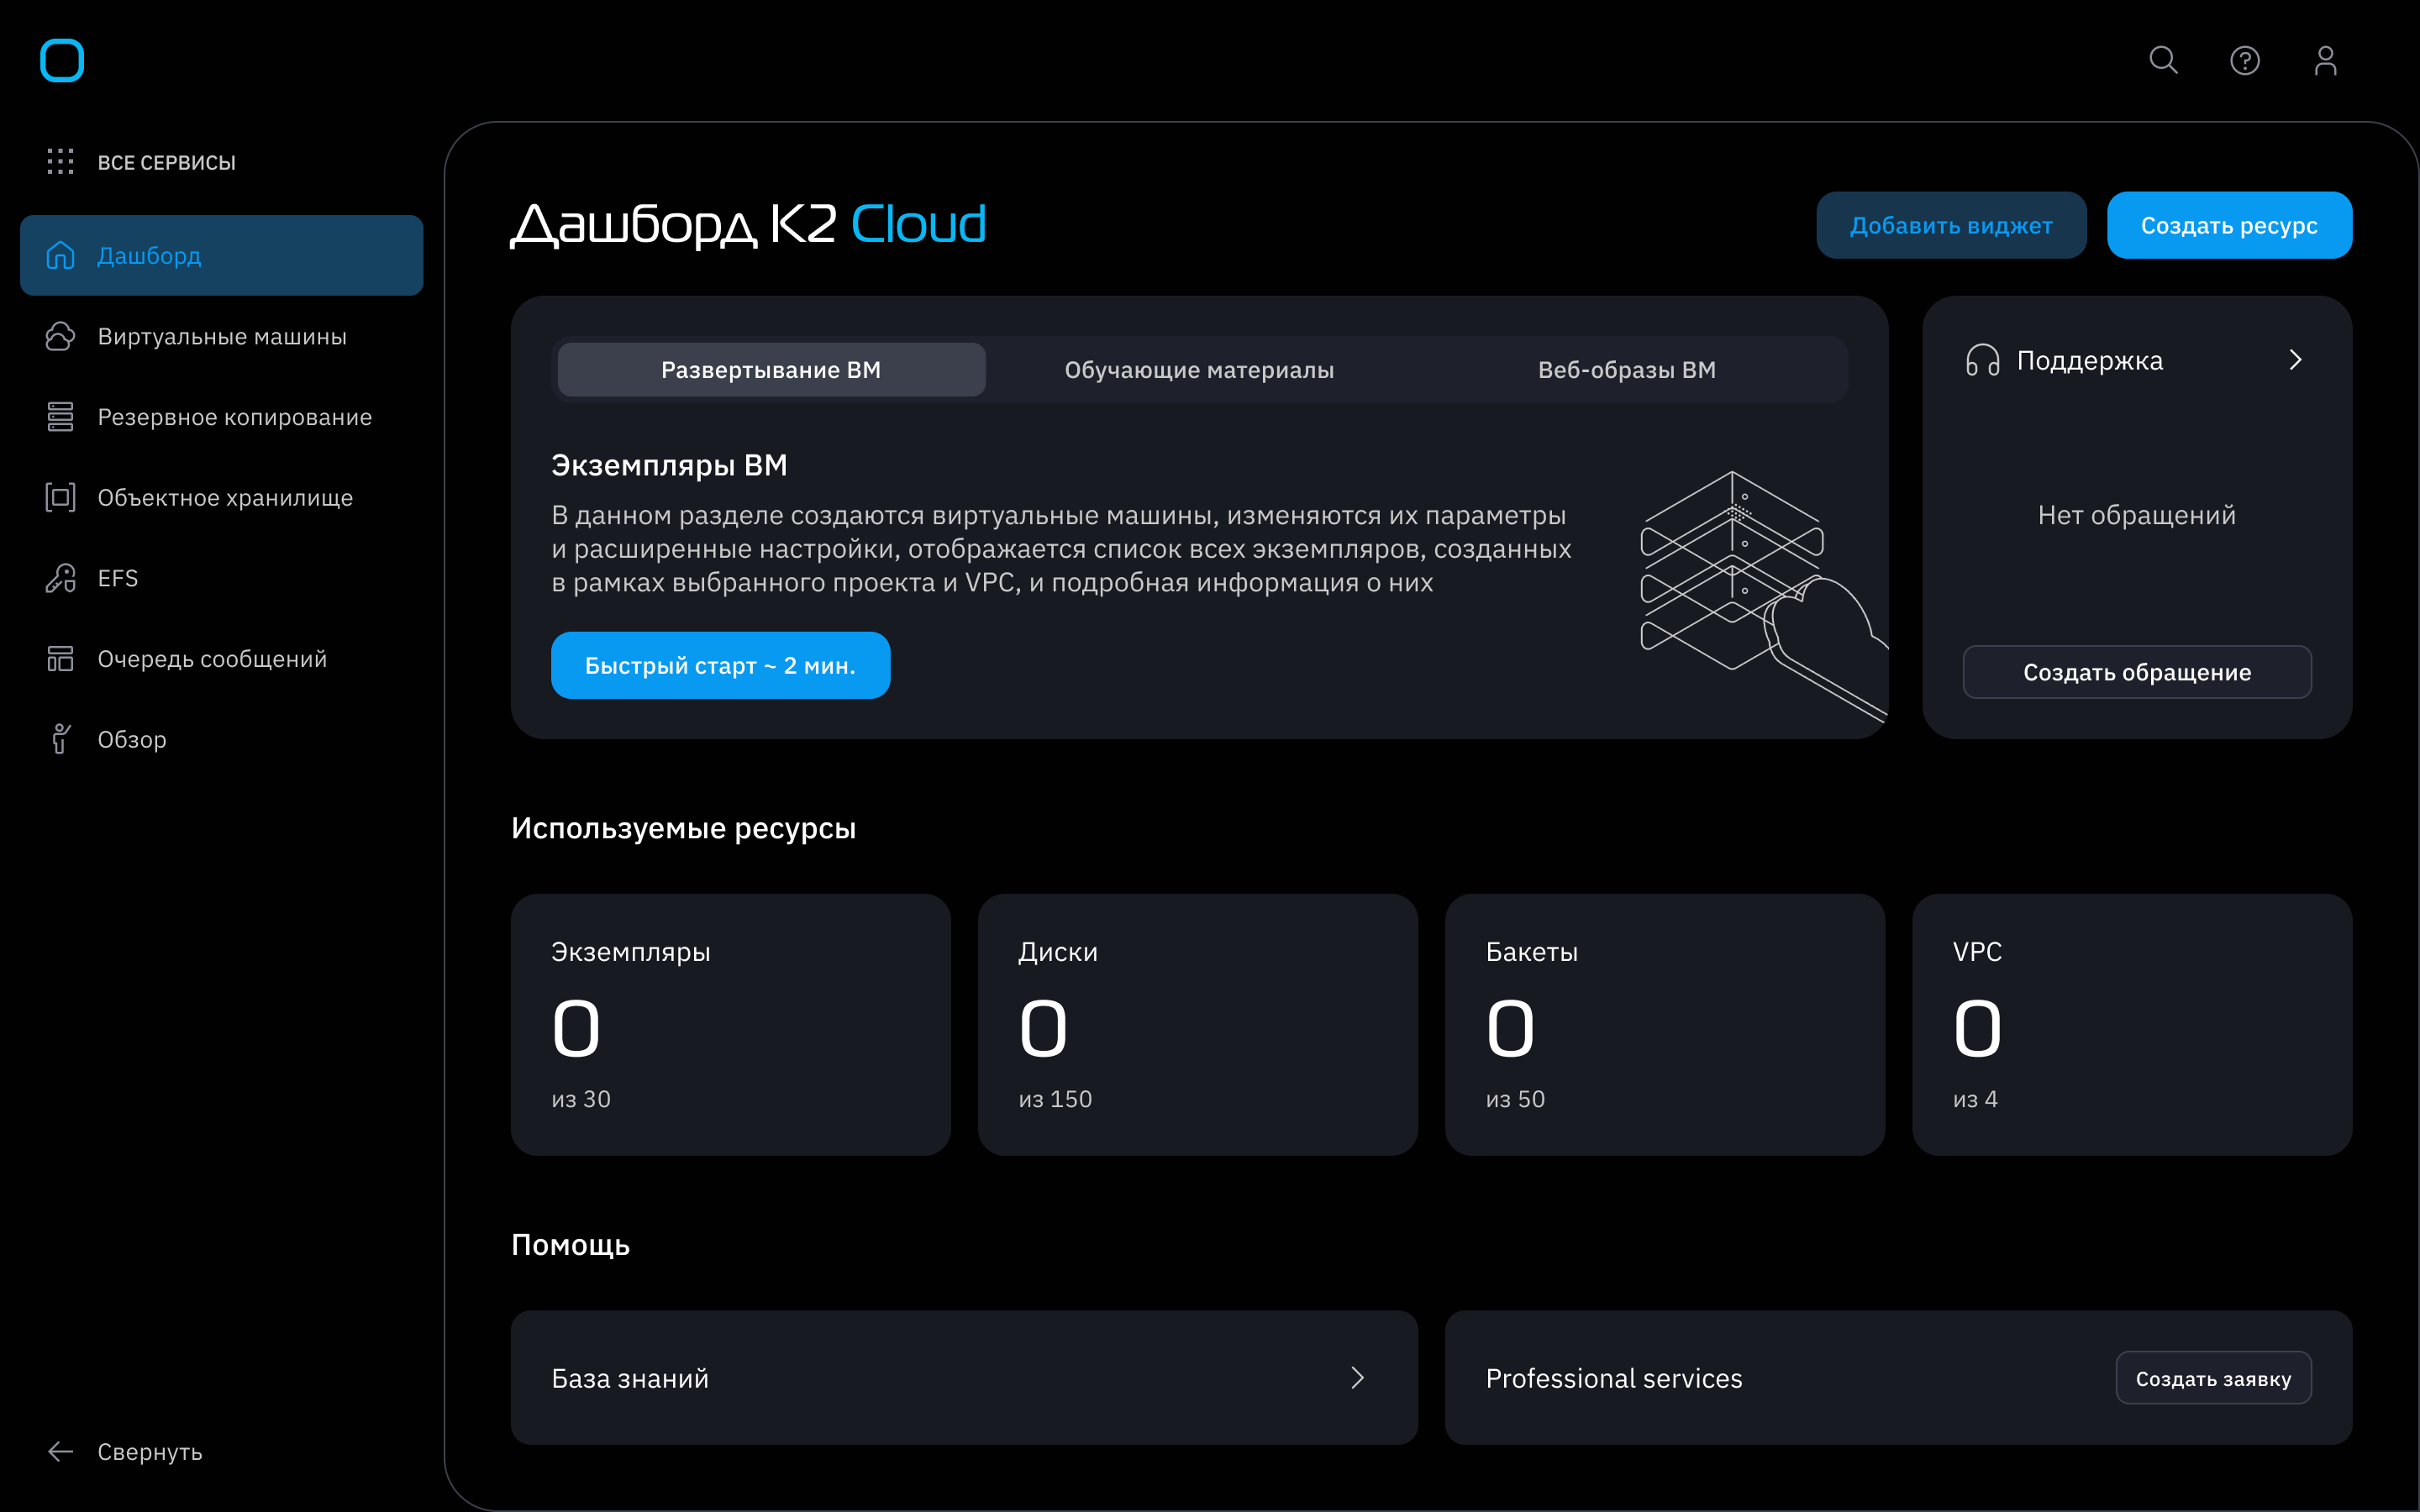Click the Виртуальные машины cloud icon

[61, 336]
